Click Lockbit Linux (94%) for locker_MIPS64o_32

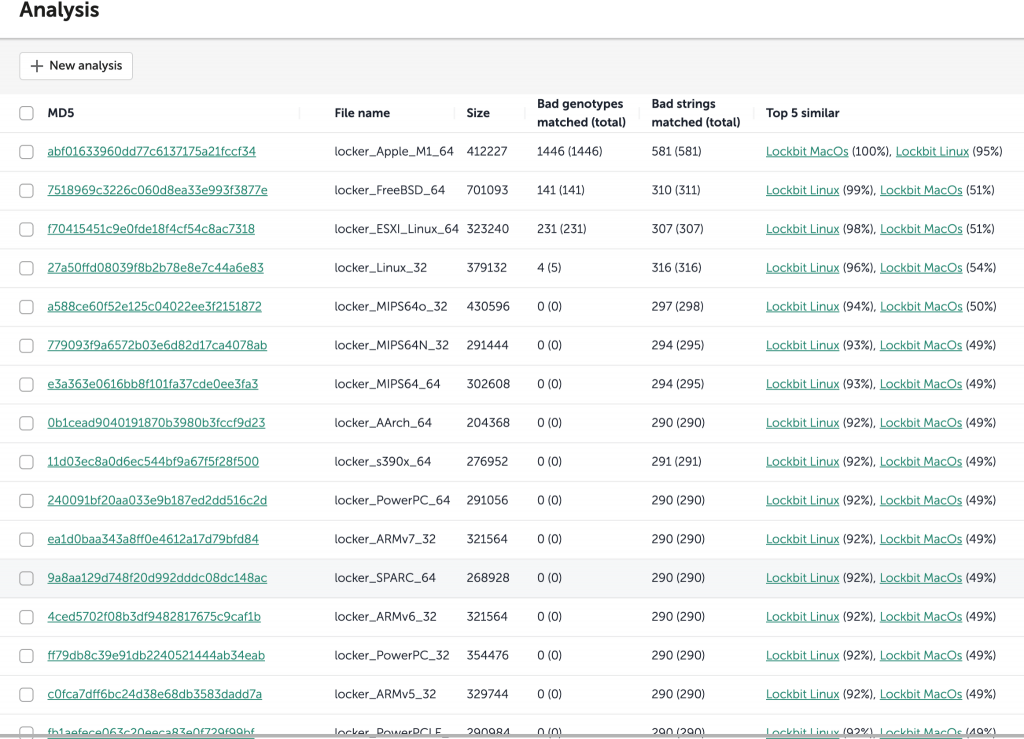tap(803, 306)
